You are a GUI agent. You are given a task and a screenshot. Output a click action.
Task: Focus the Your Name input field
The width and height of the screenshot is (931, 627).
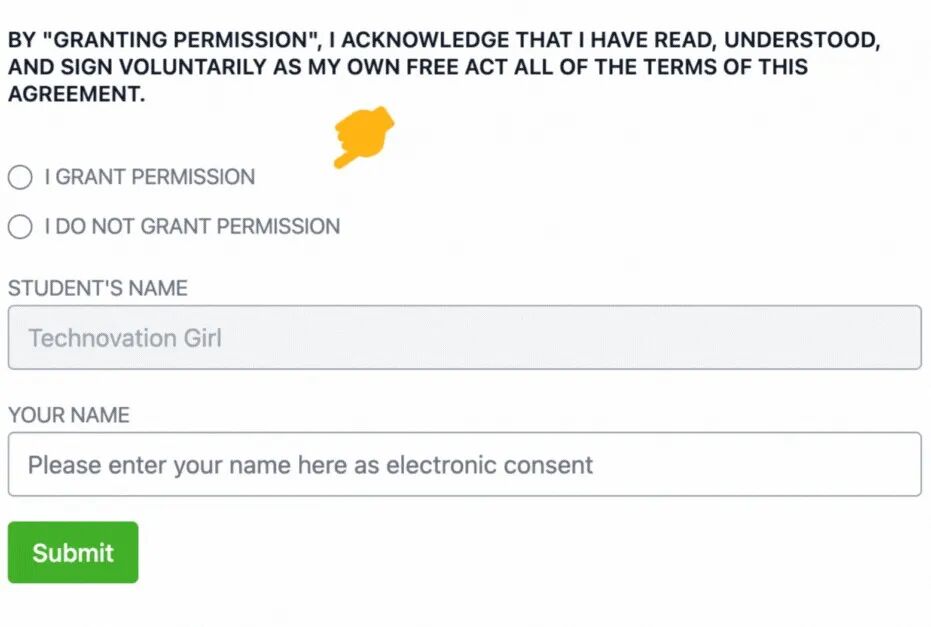point(464,464)
